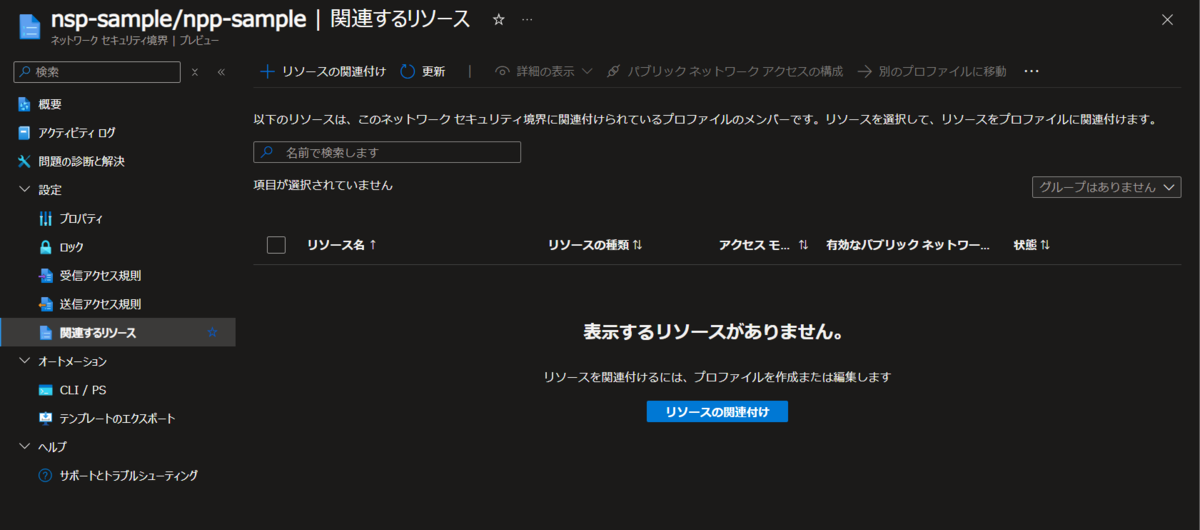Sort by アクセス モ... column

763,245
